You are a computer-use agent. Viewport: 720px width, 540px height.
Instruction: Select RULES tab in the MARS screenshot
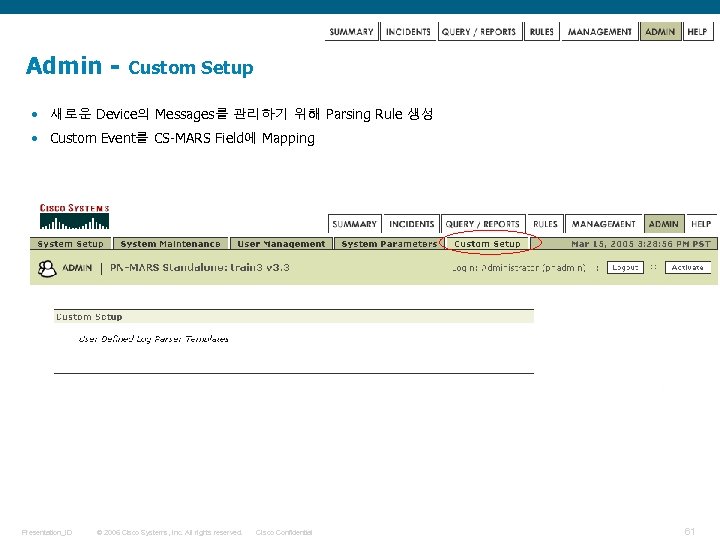point(546,224)
